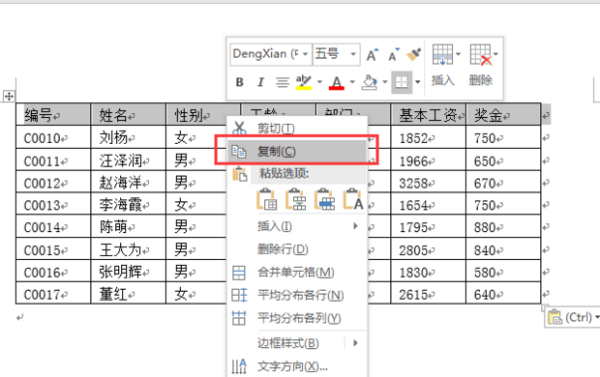The image size is (600, 377).
Task: Open the 五号 font size dropdown
Action: point(353,54)
